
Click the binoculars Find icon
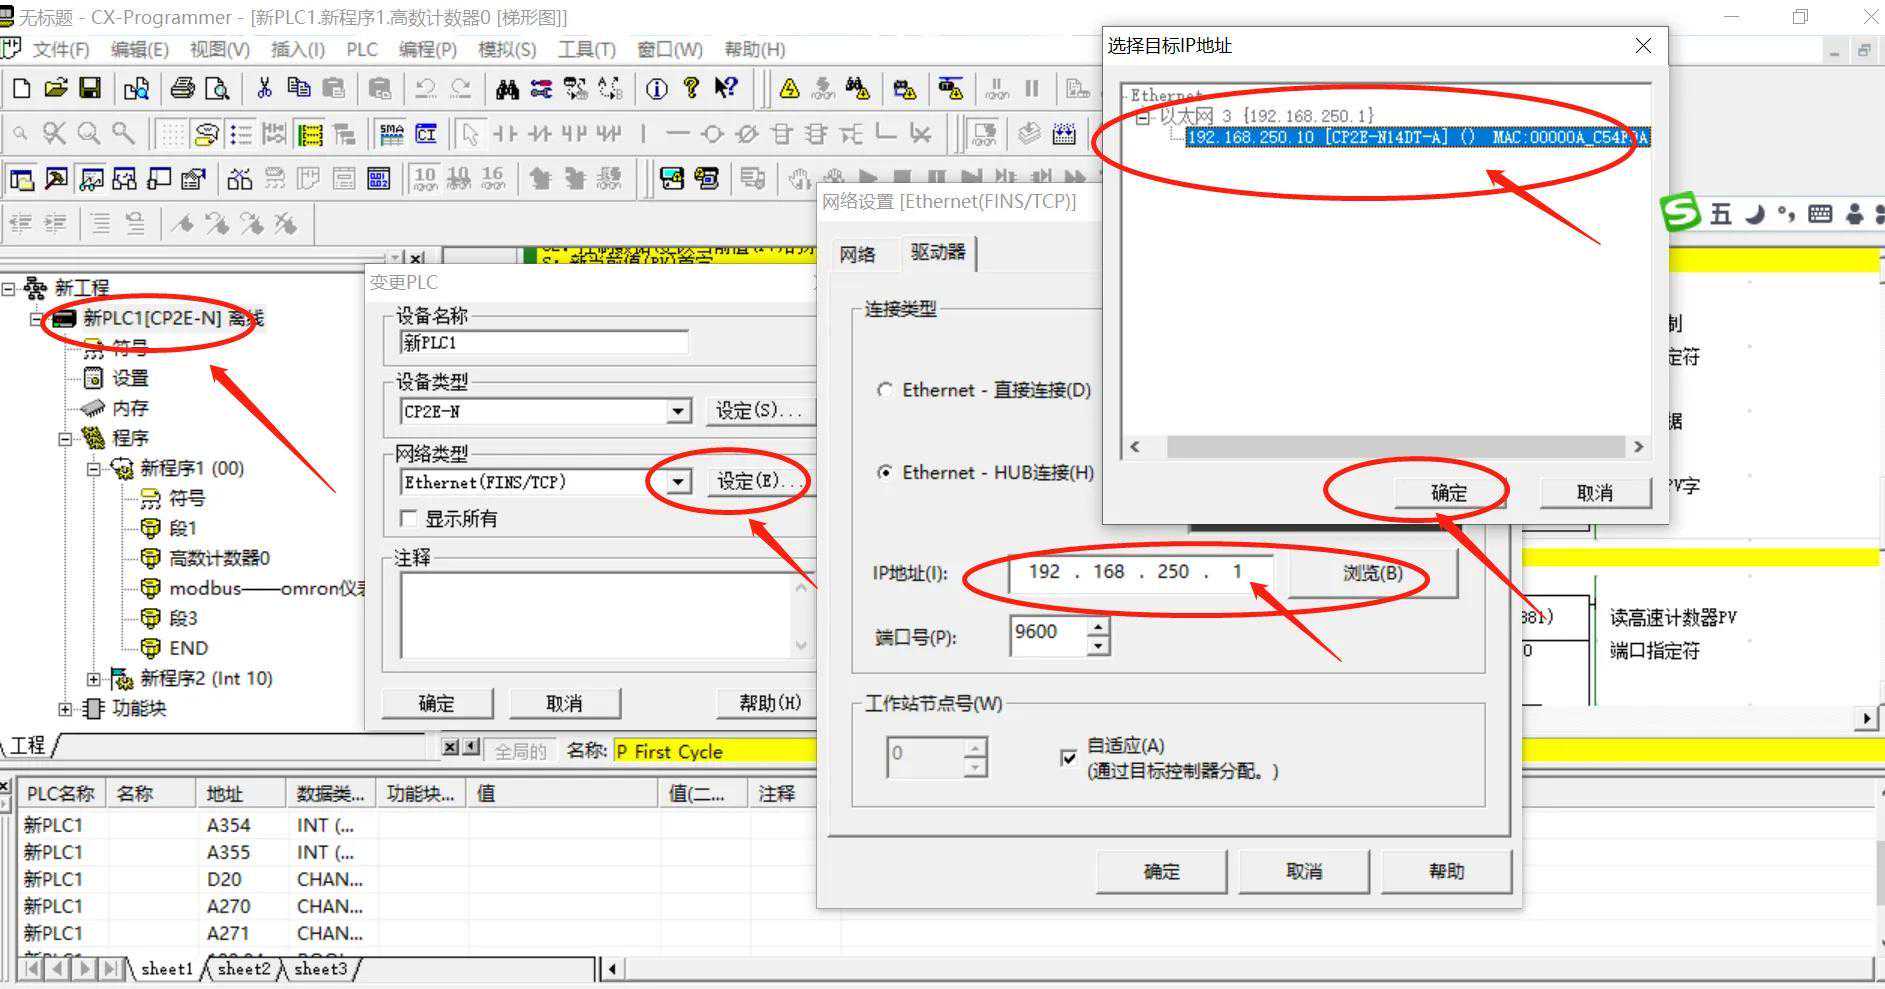point(507,90)
